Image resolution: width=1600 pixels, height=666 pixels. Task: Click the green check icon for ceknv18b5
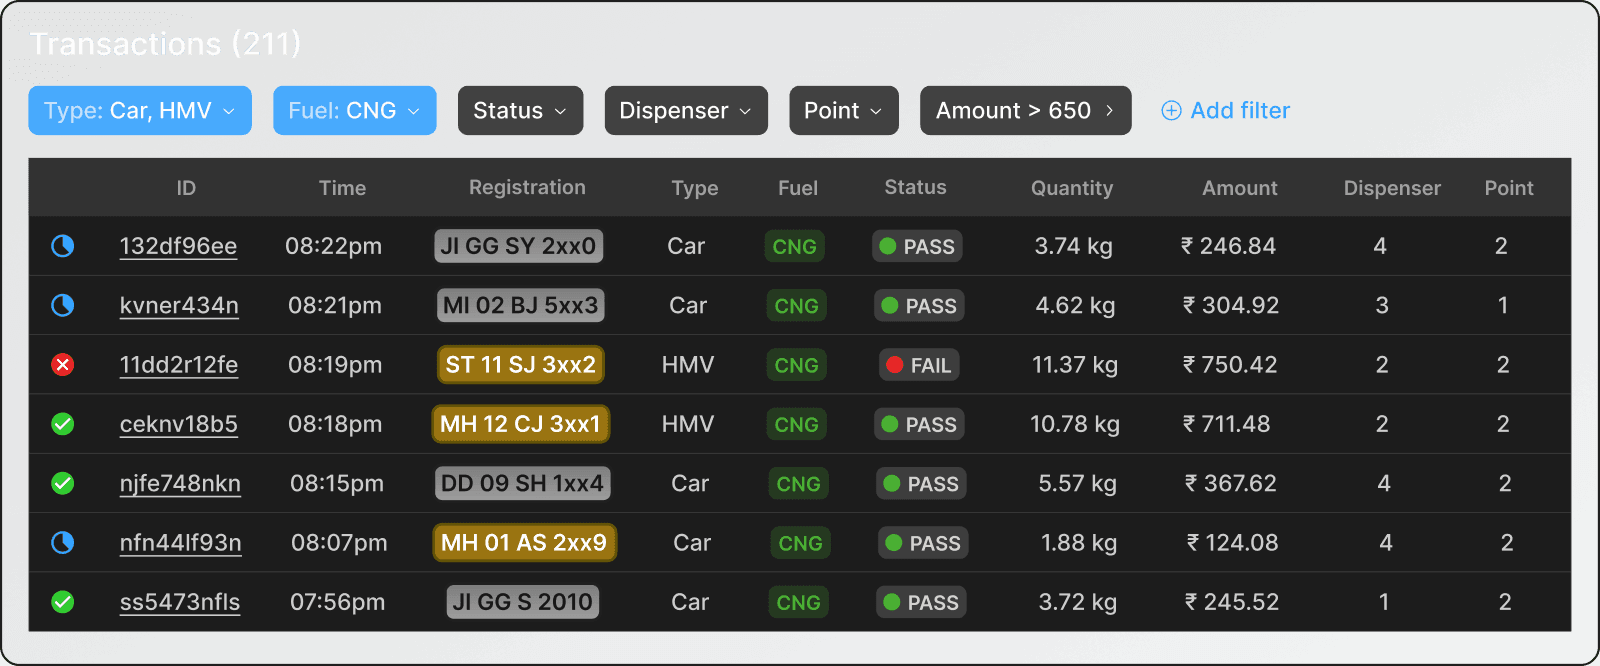pyautogui.click(x=63, y=424)
